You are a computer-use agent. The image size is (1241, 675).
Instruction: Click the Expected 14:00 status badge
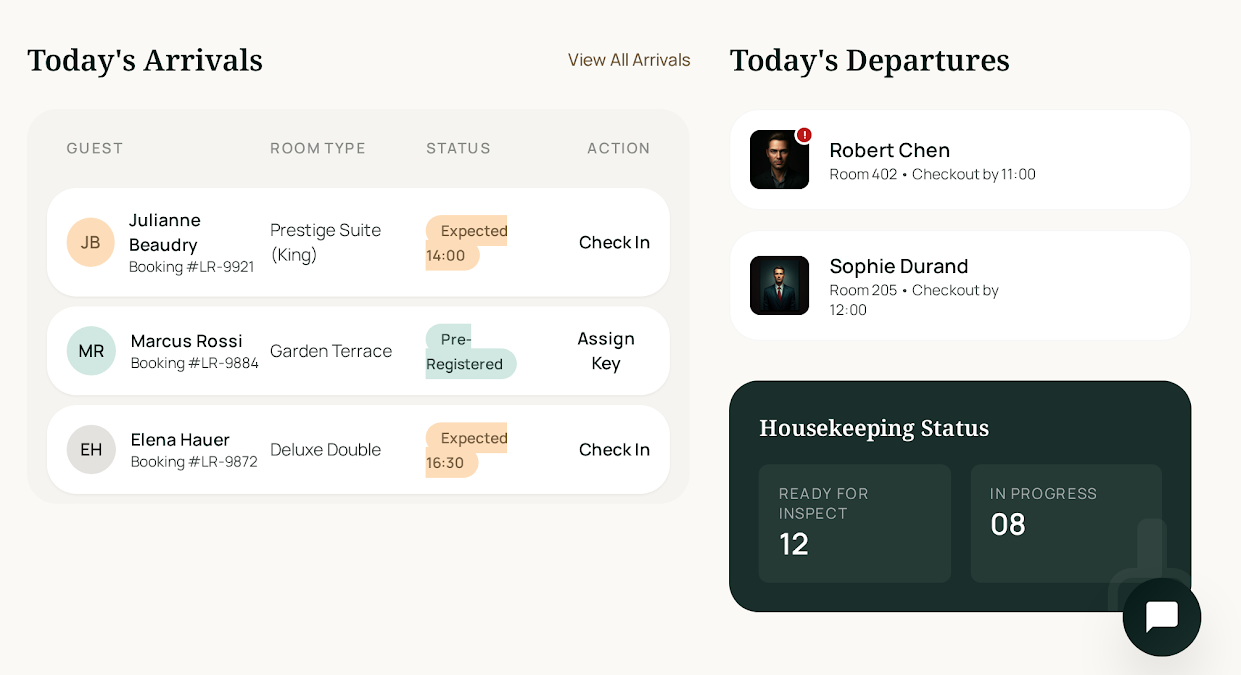[x=466, y=243]
